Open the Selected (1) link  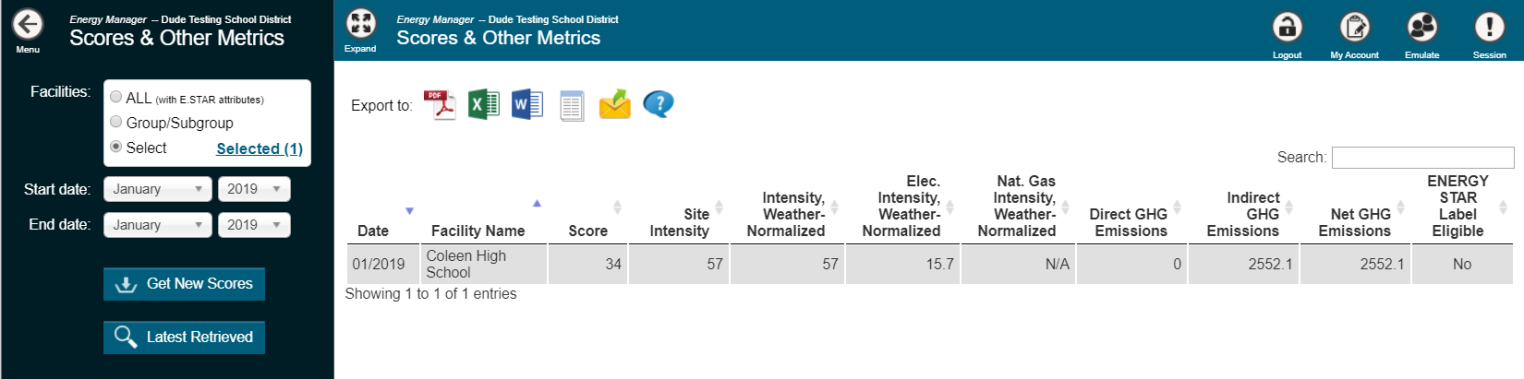coord(260,149)
